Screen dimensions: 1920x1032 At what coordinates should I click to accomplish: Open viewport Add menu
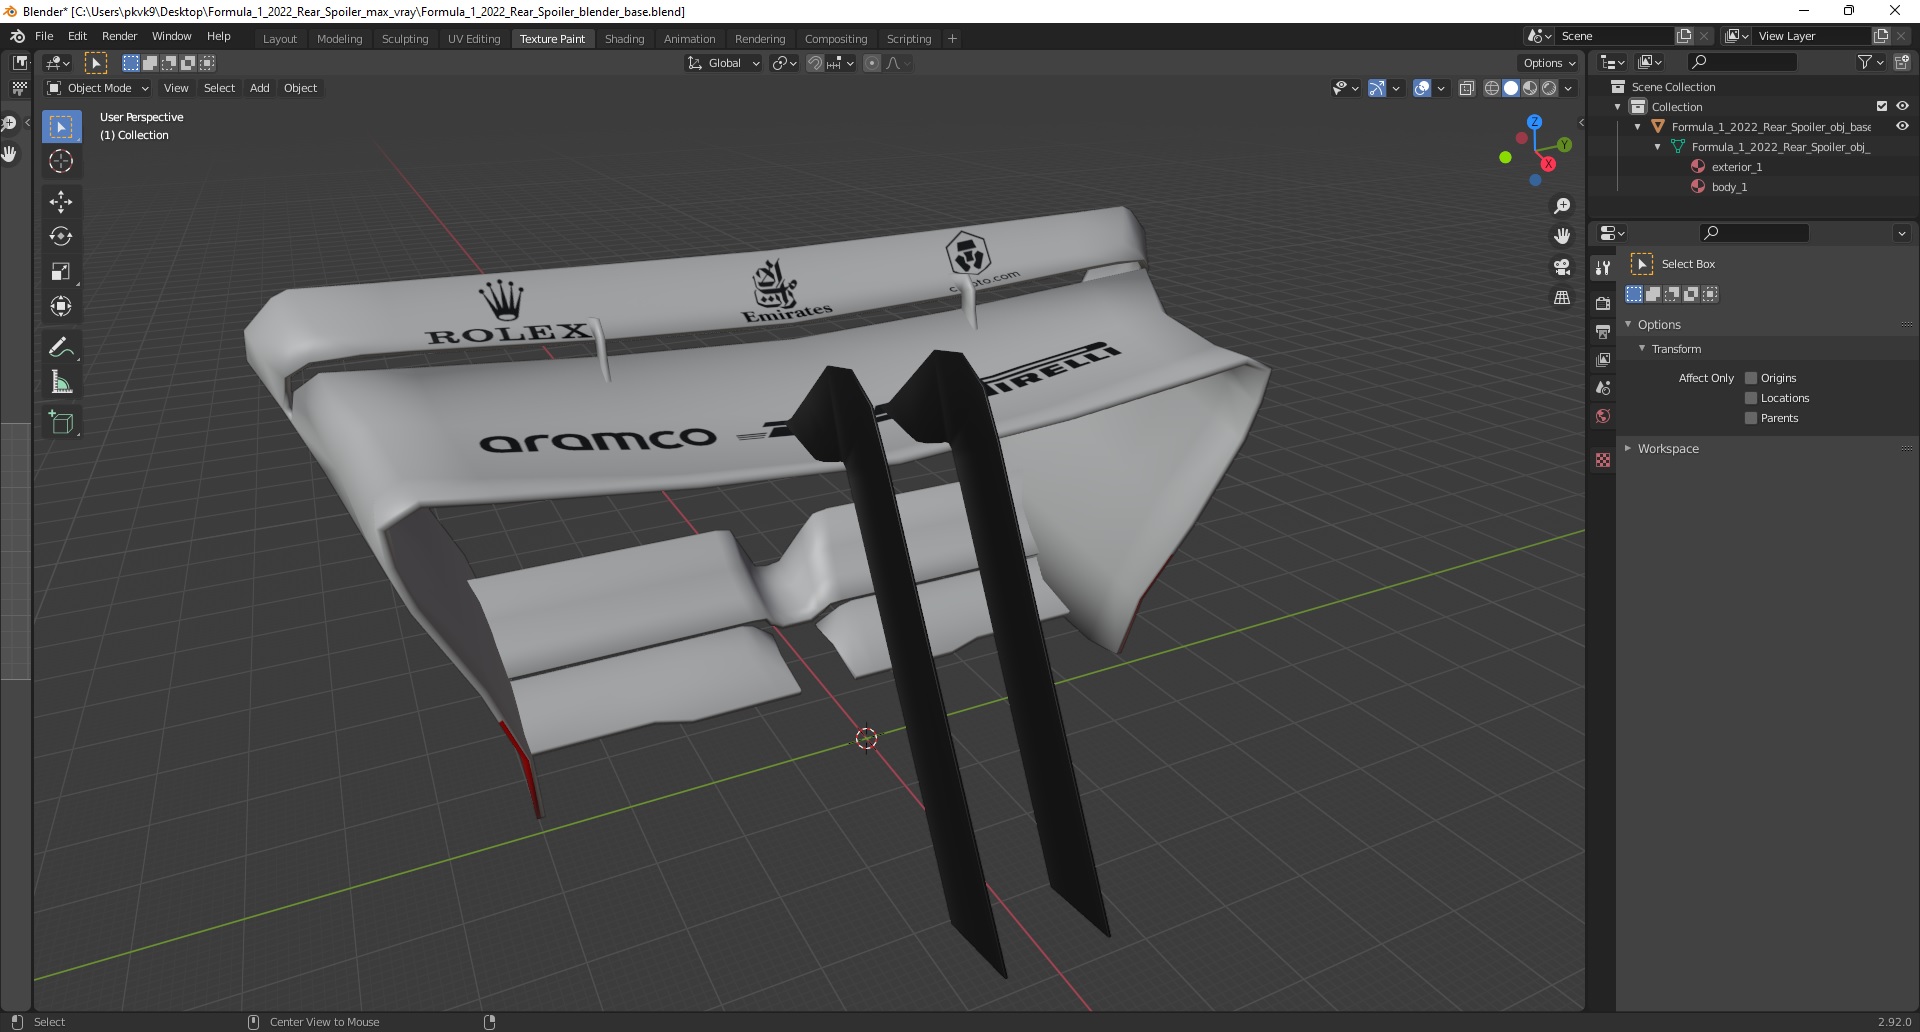pyautogui.click(x=259, y=88)
